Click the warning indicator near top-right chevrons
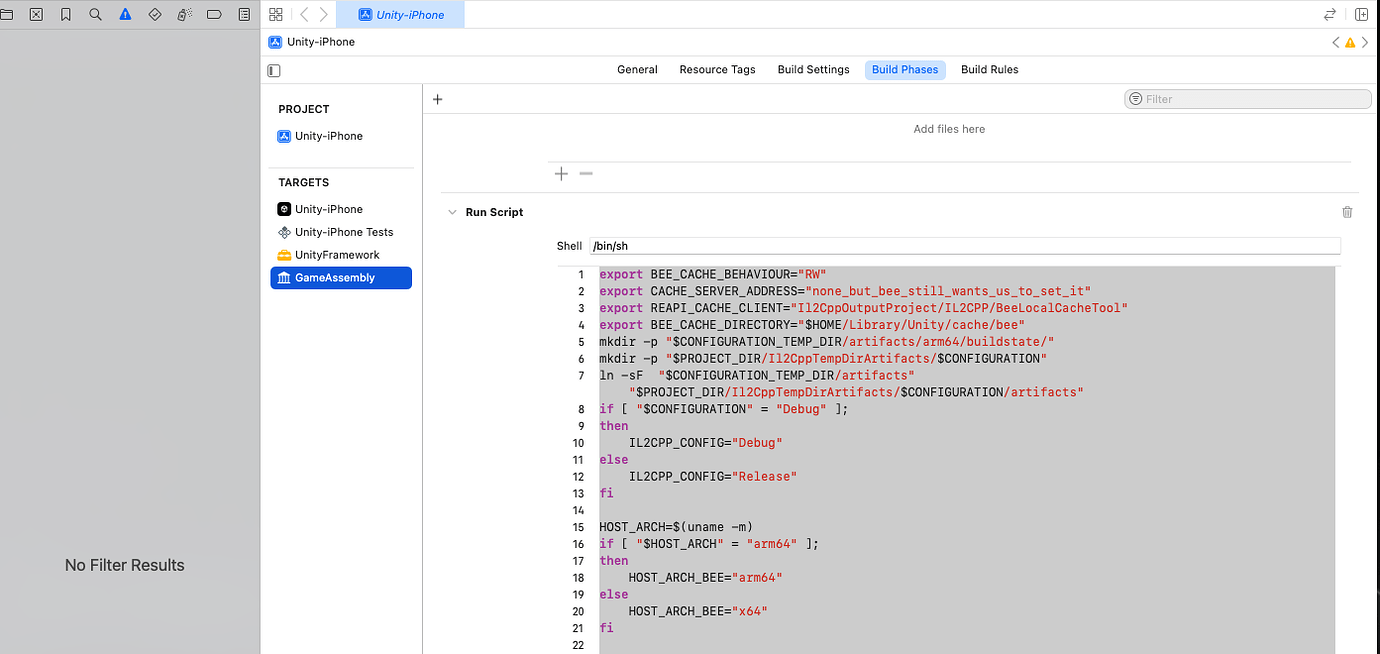Image resolution: width=1380 pixels, height=654 pixels. pyautogui.click(x=1349, y=42)
